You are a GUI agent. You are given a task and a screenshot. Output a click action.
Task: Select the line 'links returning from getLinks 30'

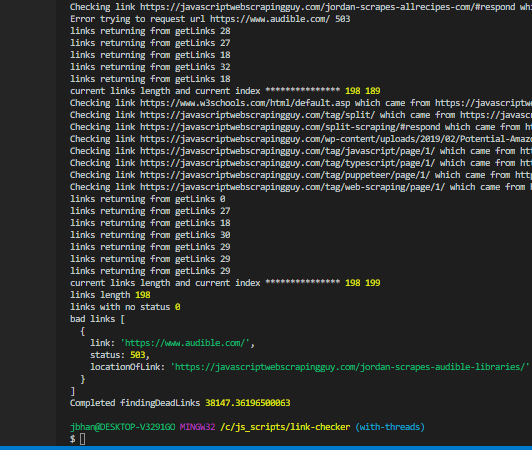coord(150,235)
